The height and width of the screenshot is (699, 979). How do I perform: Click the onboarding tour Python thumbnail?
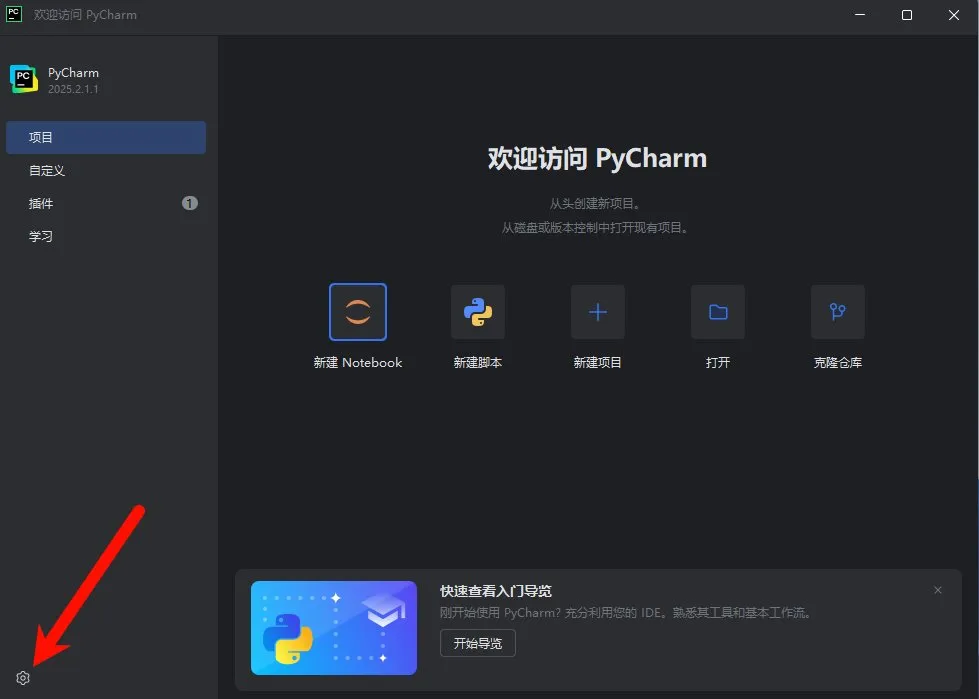click(334, 628)
